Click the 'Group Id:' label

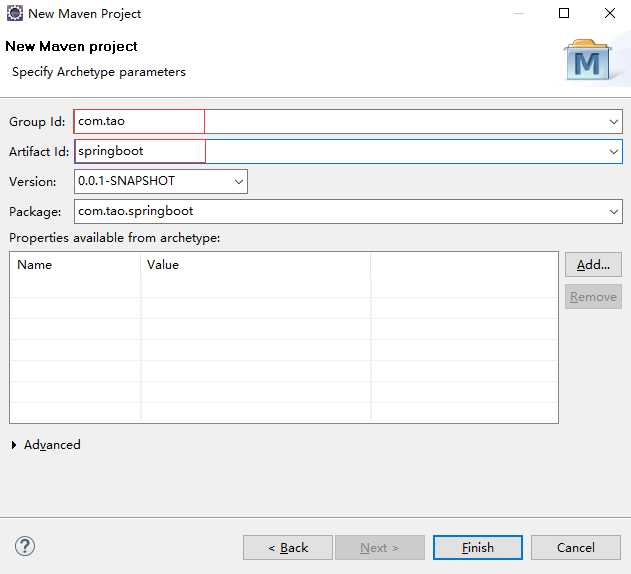pos(37,122)
